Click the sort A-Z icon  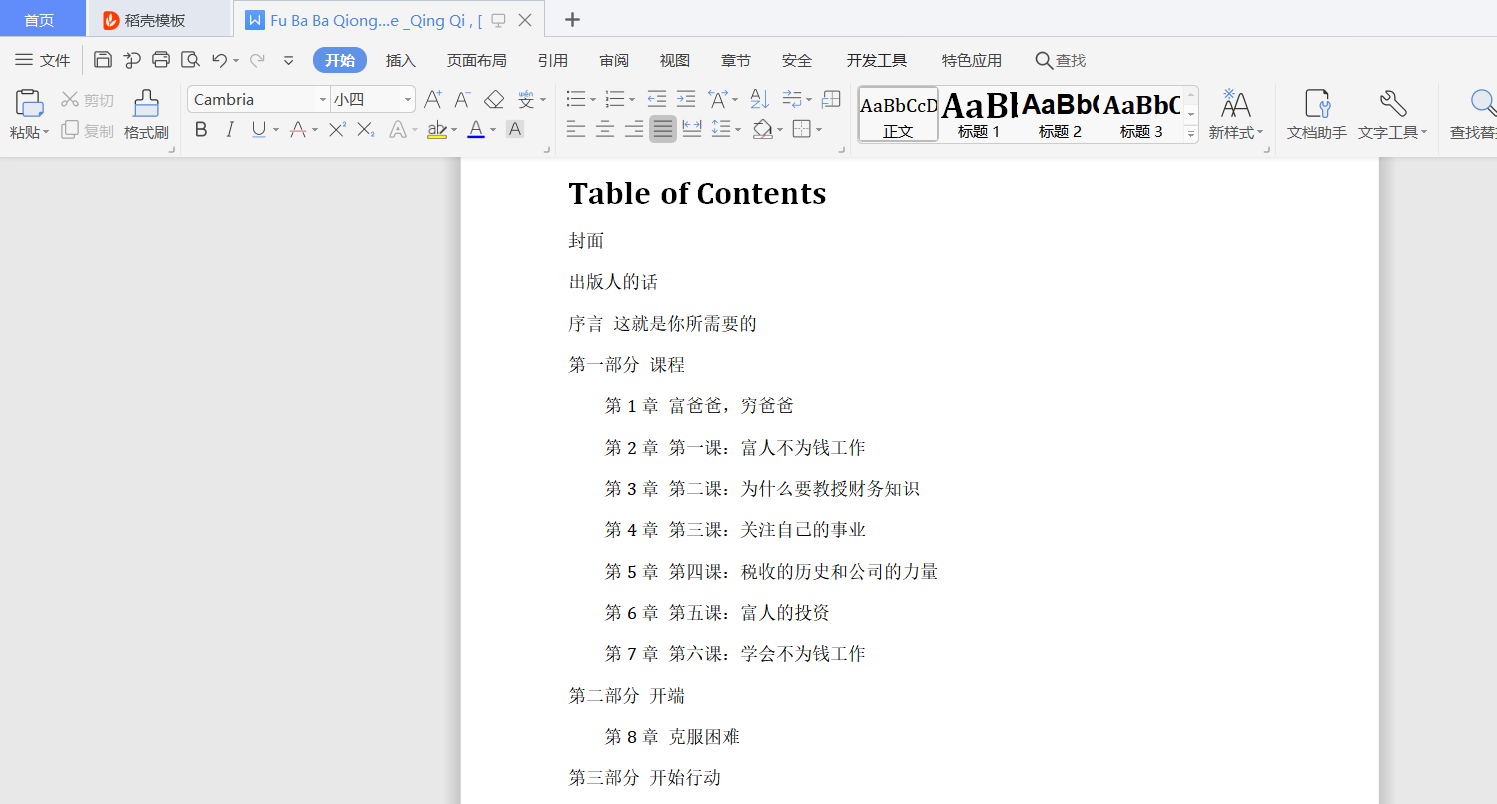point(760,99)
